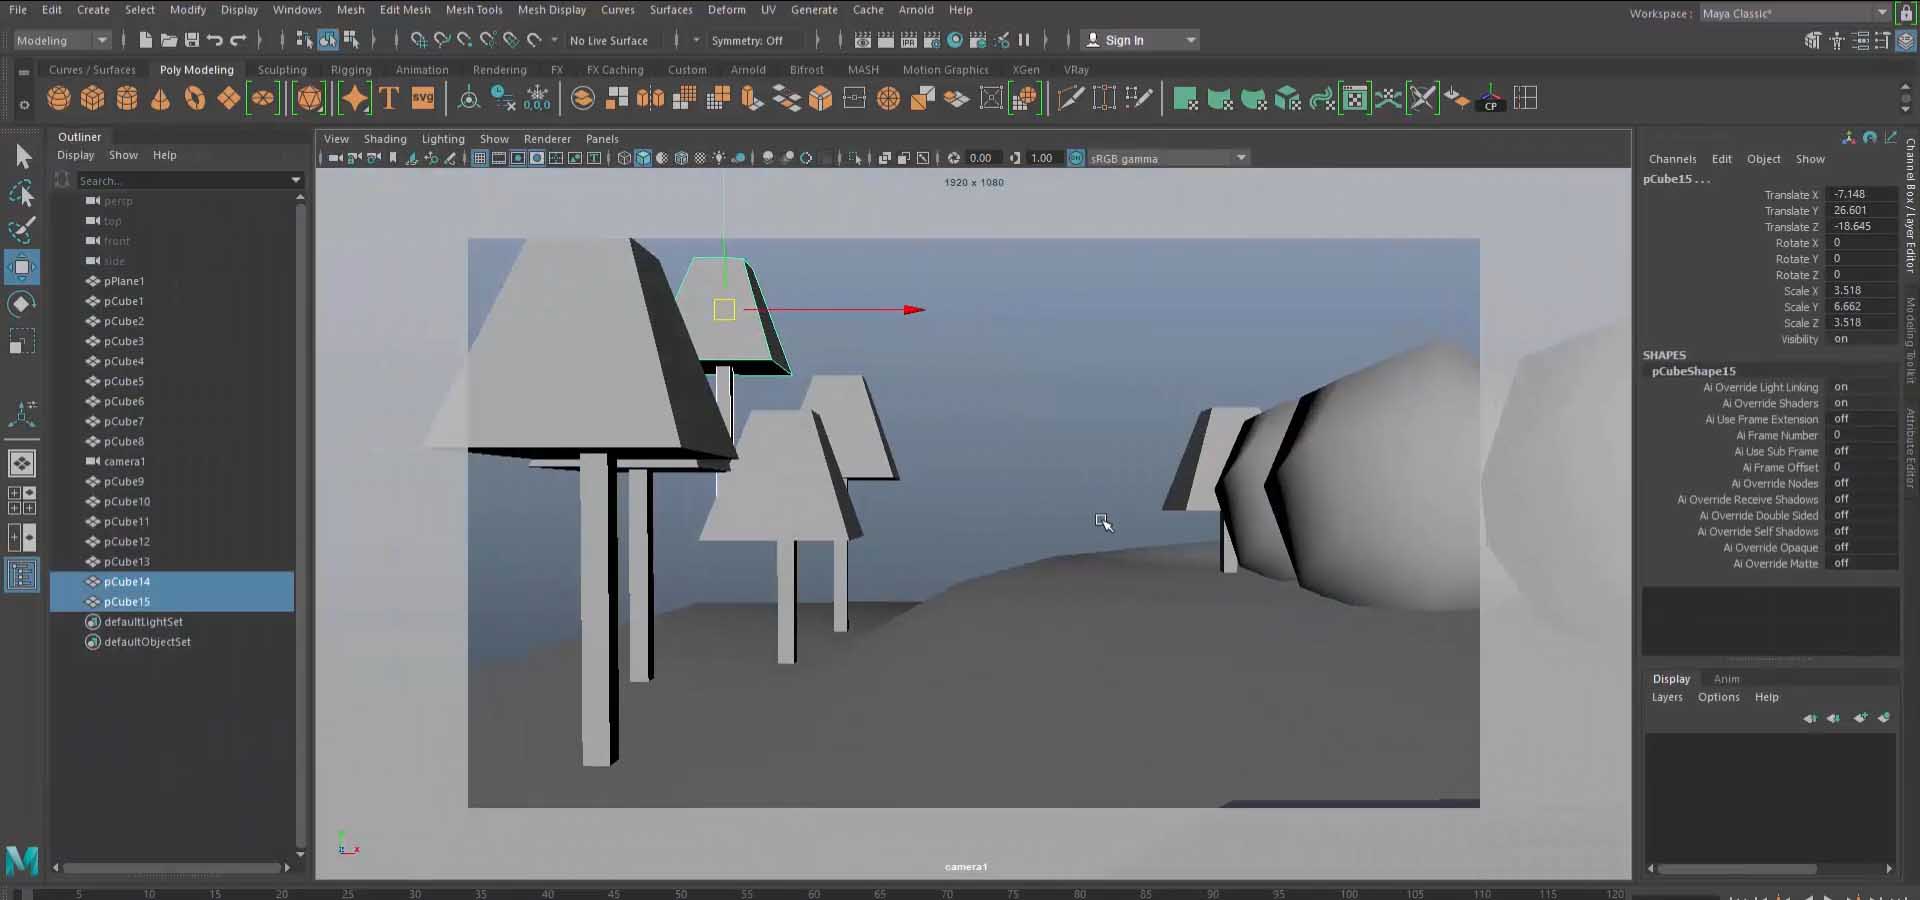This screenshot has height=900, width=1920.
Task: Click the Outliner horizontal scrollbar
Action: pyautogui.click(x=170, y=868)
